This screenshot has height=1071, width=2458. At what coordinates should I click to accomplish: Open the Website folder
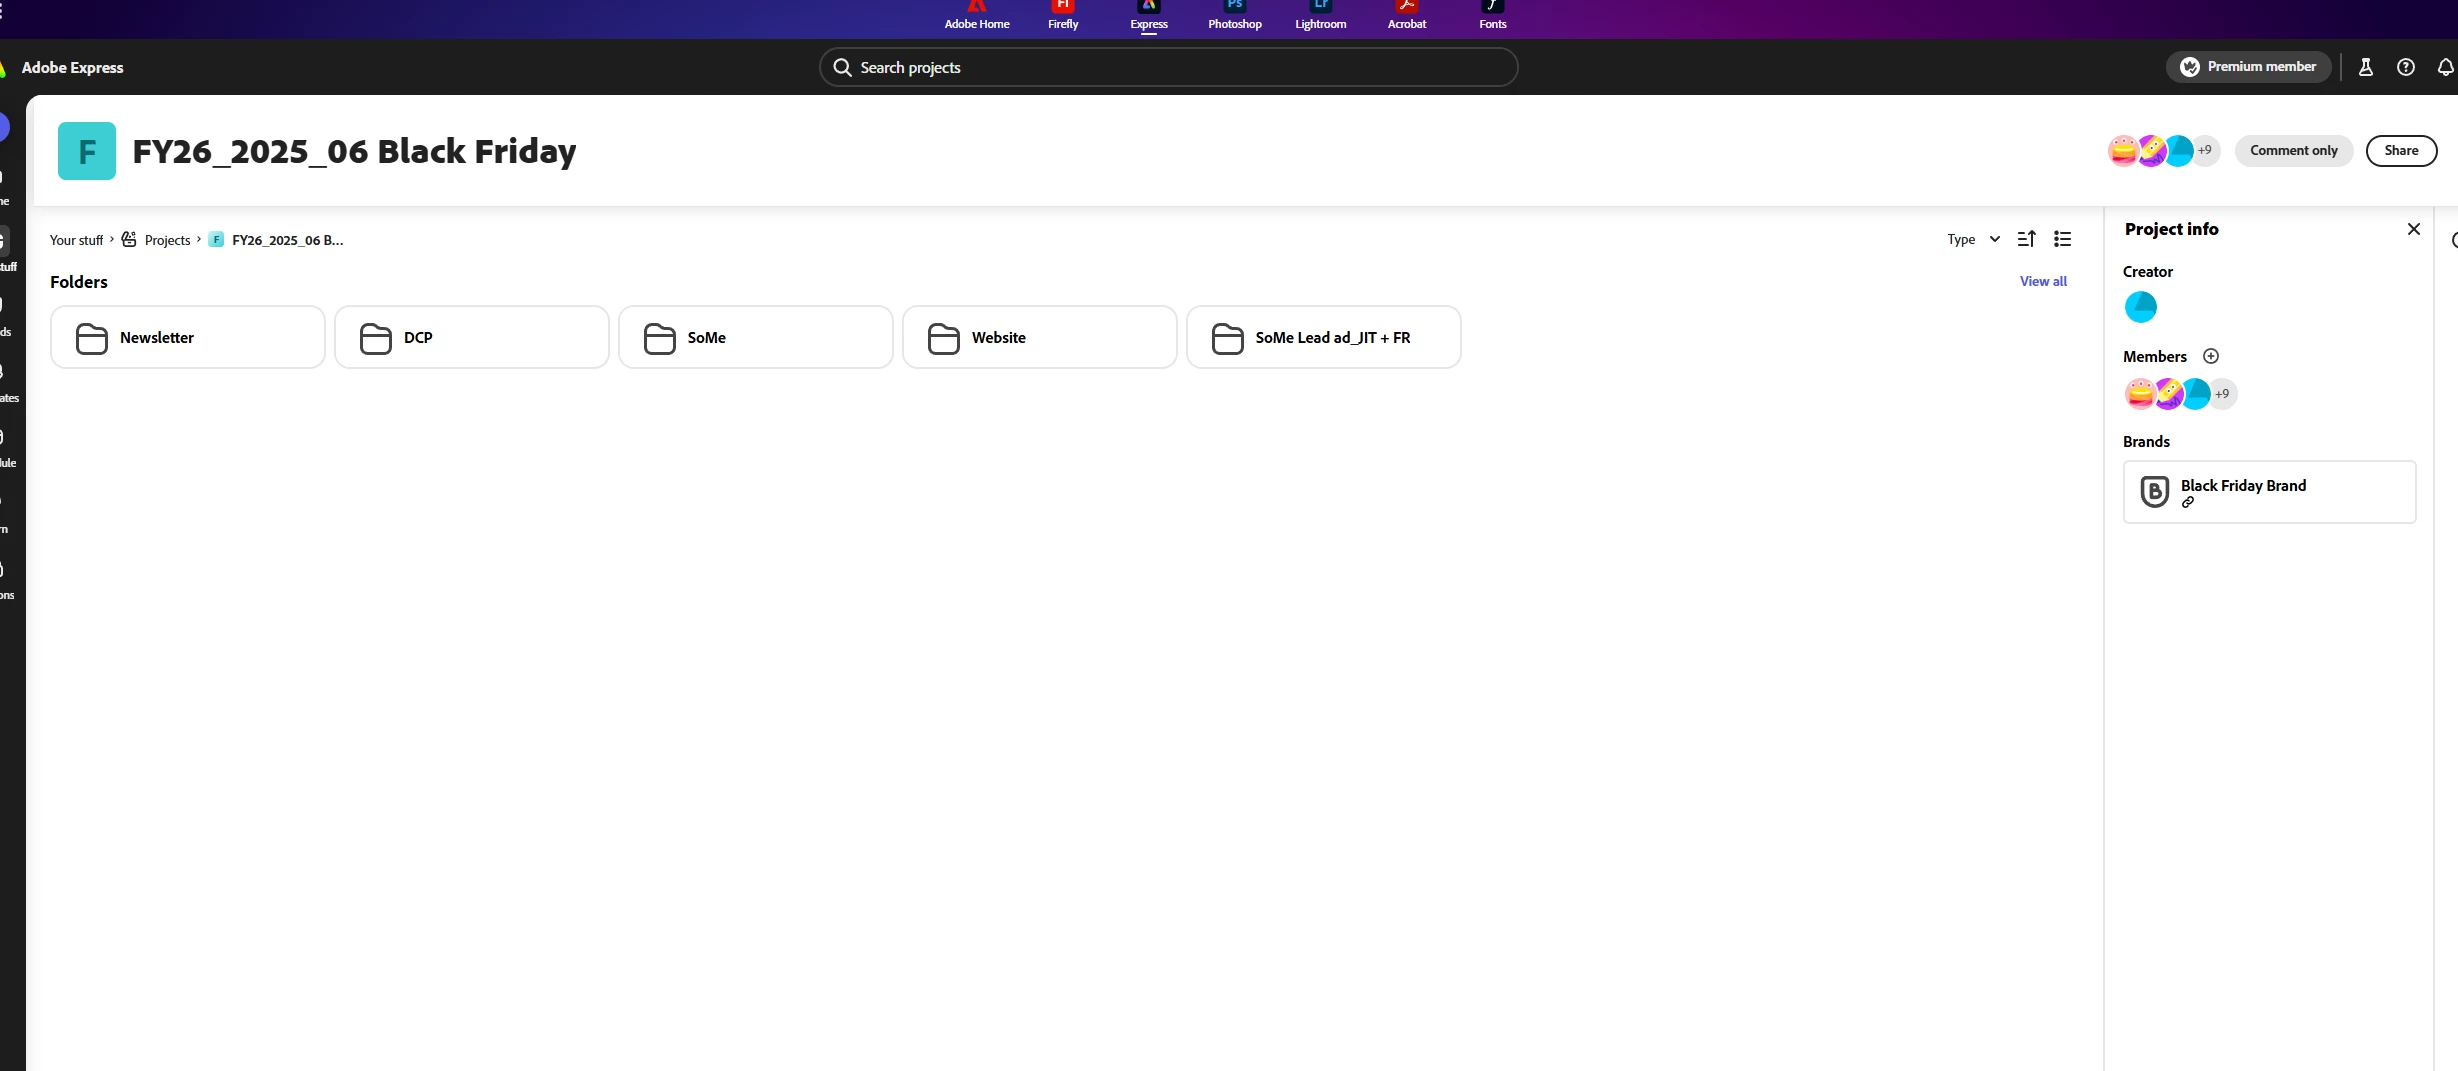point(1040,337)
